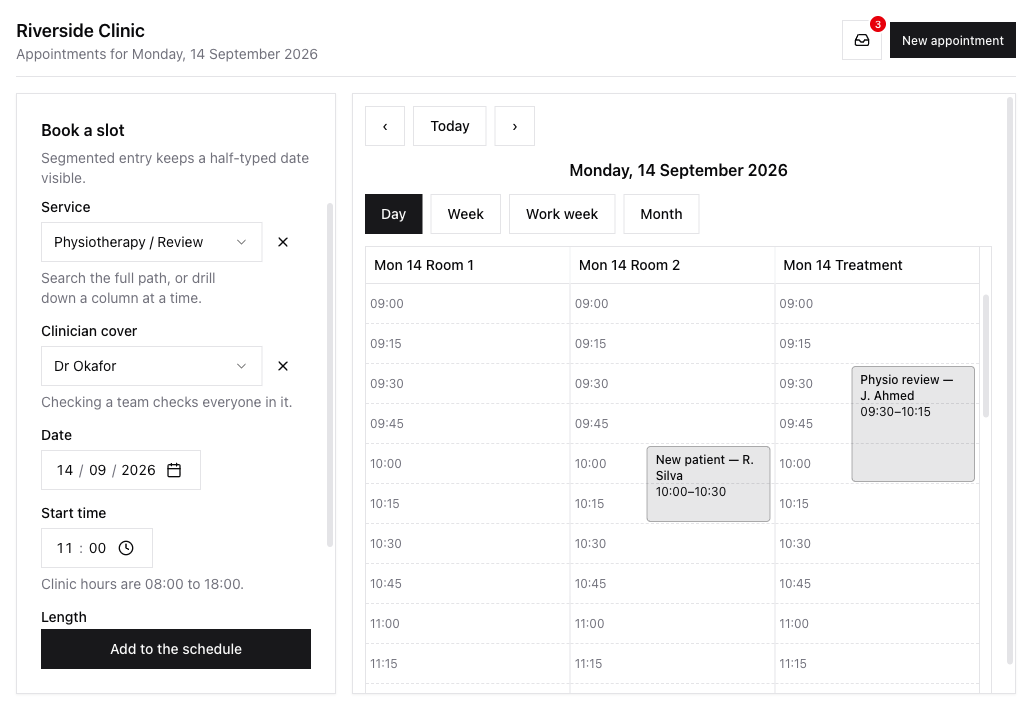Viewport: 1032px width, 710px height.
Task: Open the inbox notifications icon
Action: [x=862, y=40]
